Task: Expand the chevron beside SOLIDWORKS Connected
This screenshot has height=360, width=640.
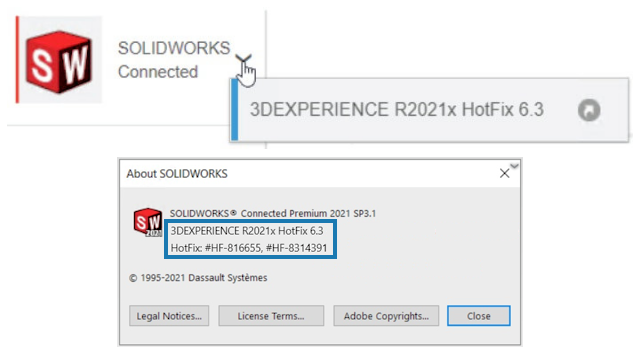Action: coord(243,59)
